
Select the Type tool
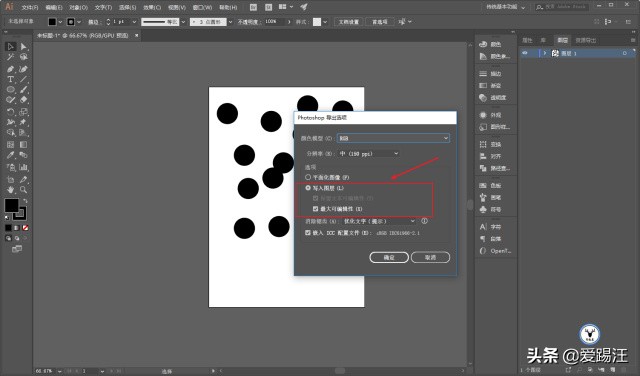11,79
